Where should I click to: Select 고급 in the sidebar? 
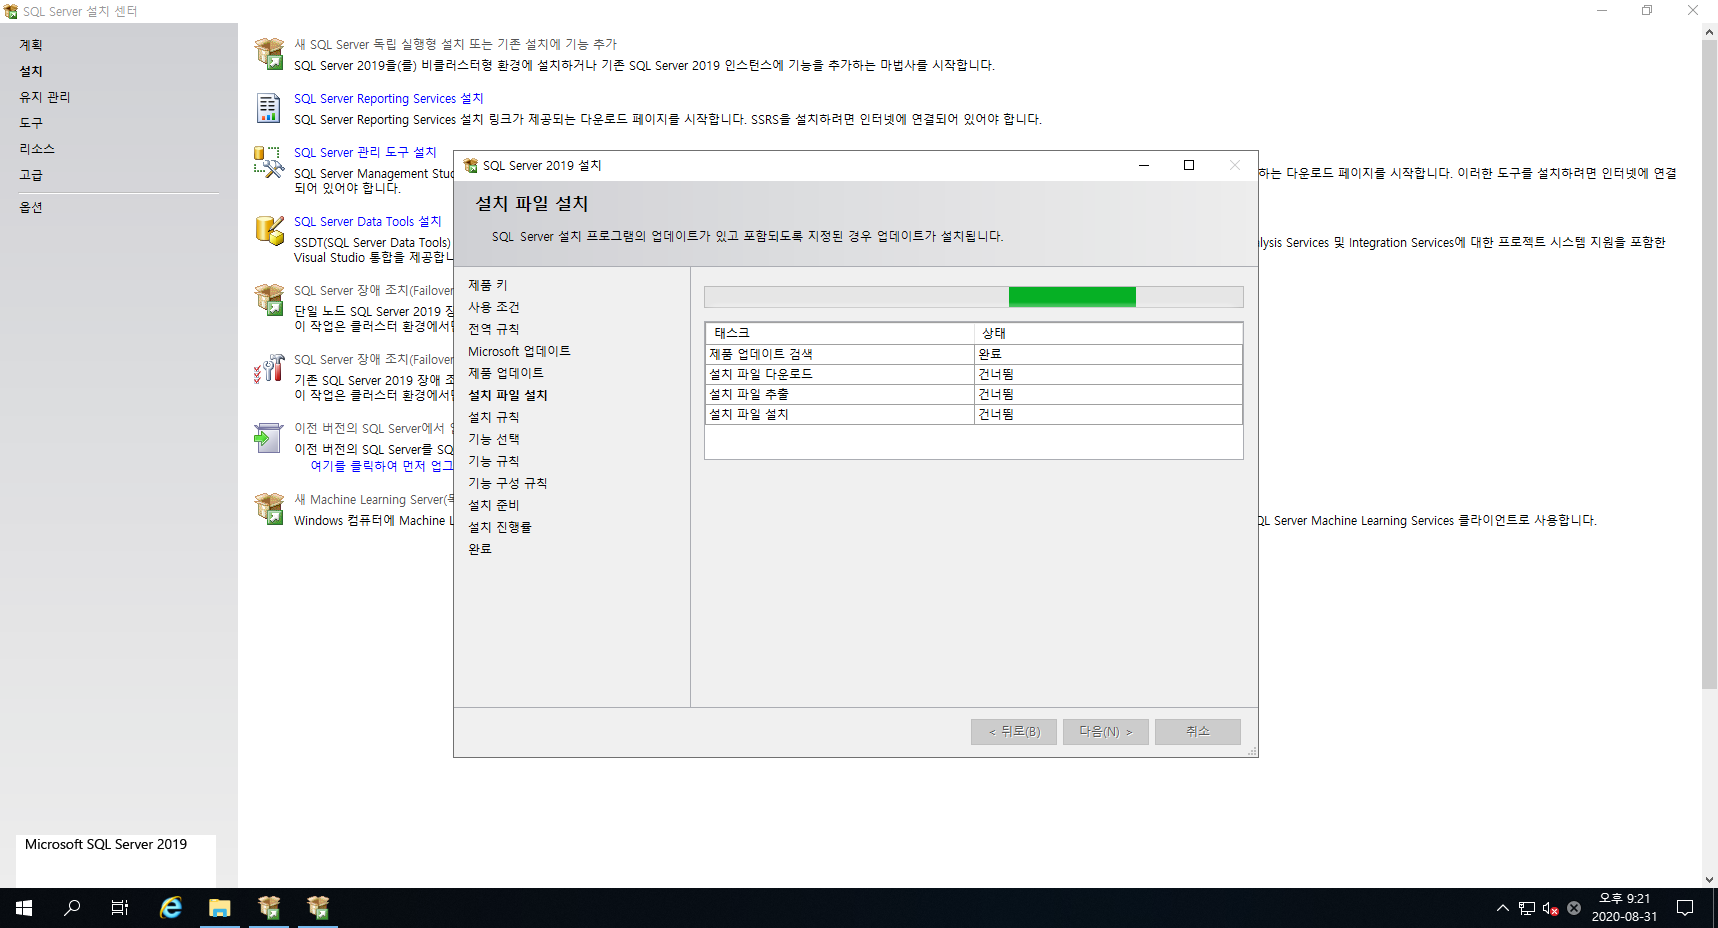(31, 175)
